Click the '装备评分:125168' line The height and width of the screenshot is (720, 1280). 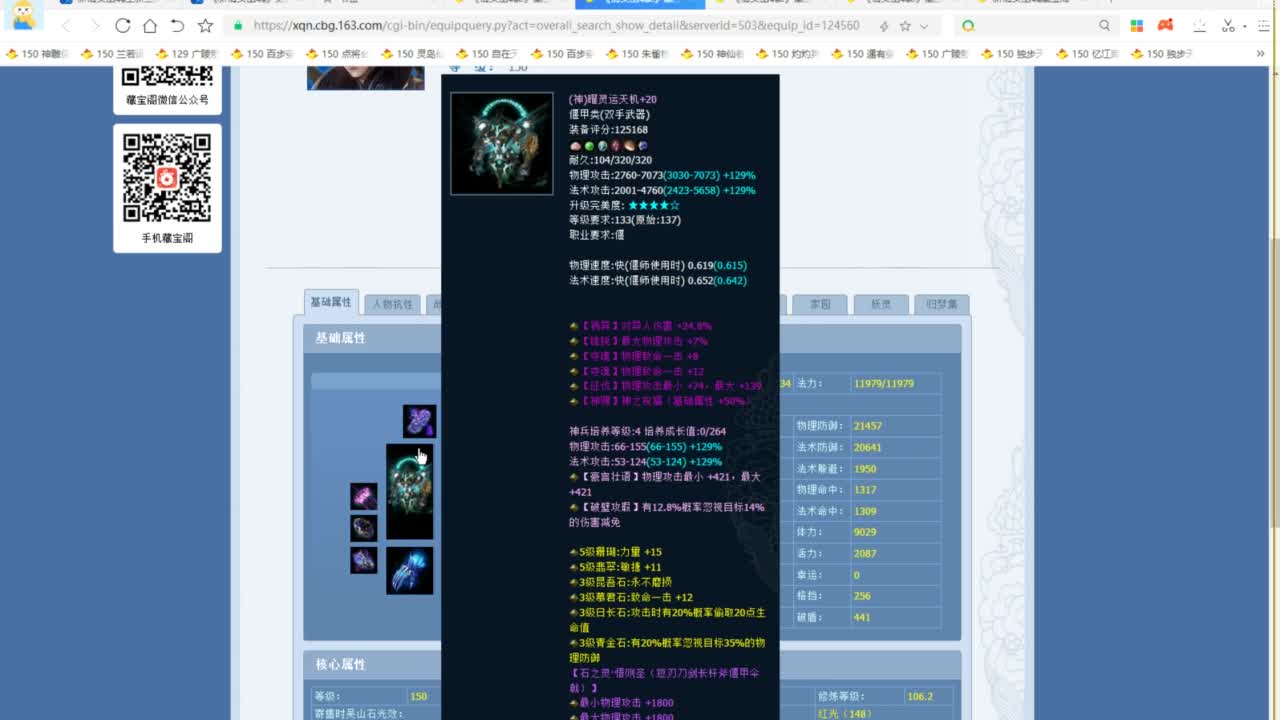(x=608, y=130)
